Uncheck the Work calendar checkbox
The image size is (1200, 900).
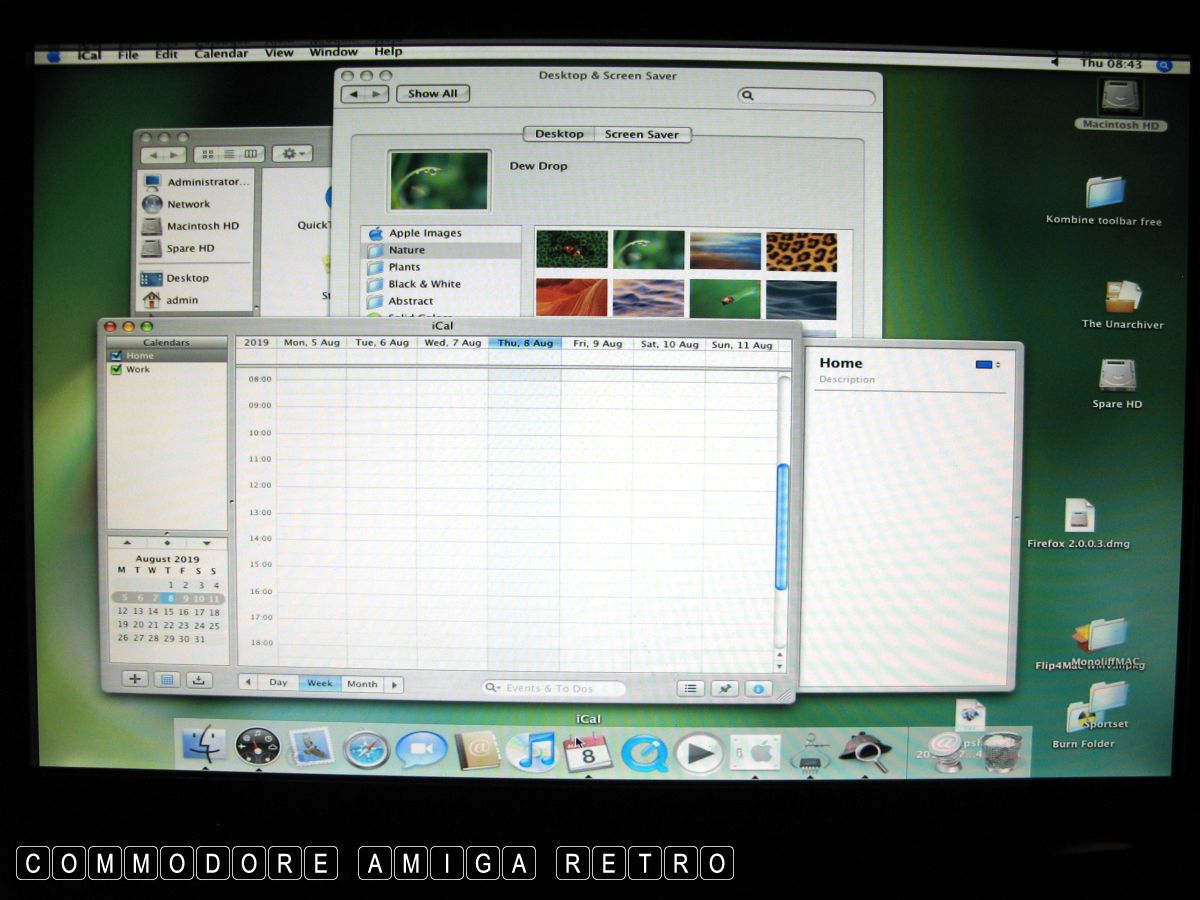tap(117, 370)
